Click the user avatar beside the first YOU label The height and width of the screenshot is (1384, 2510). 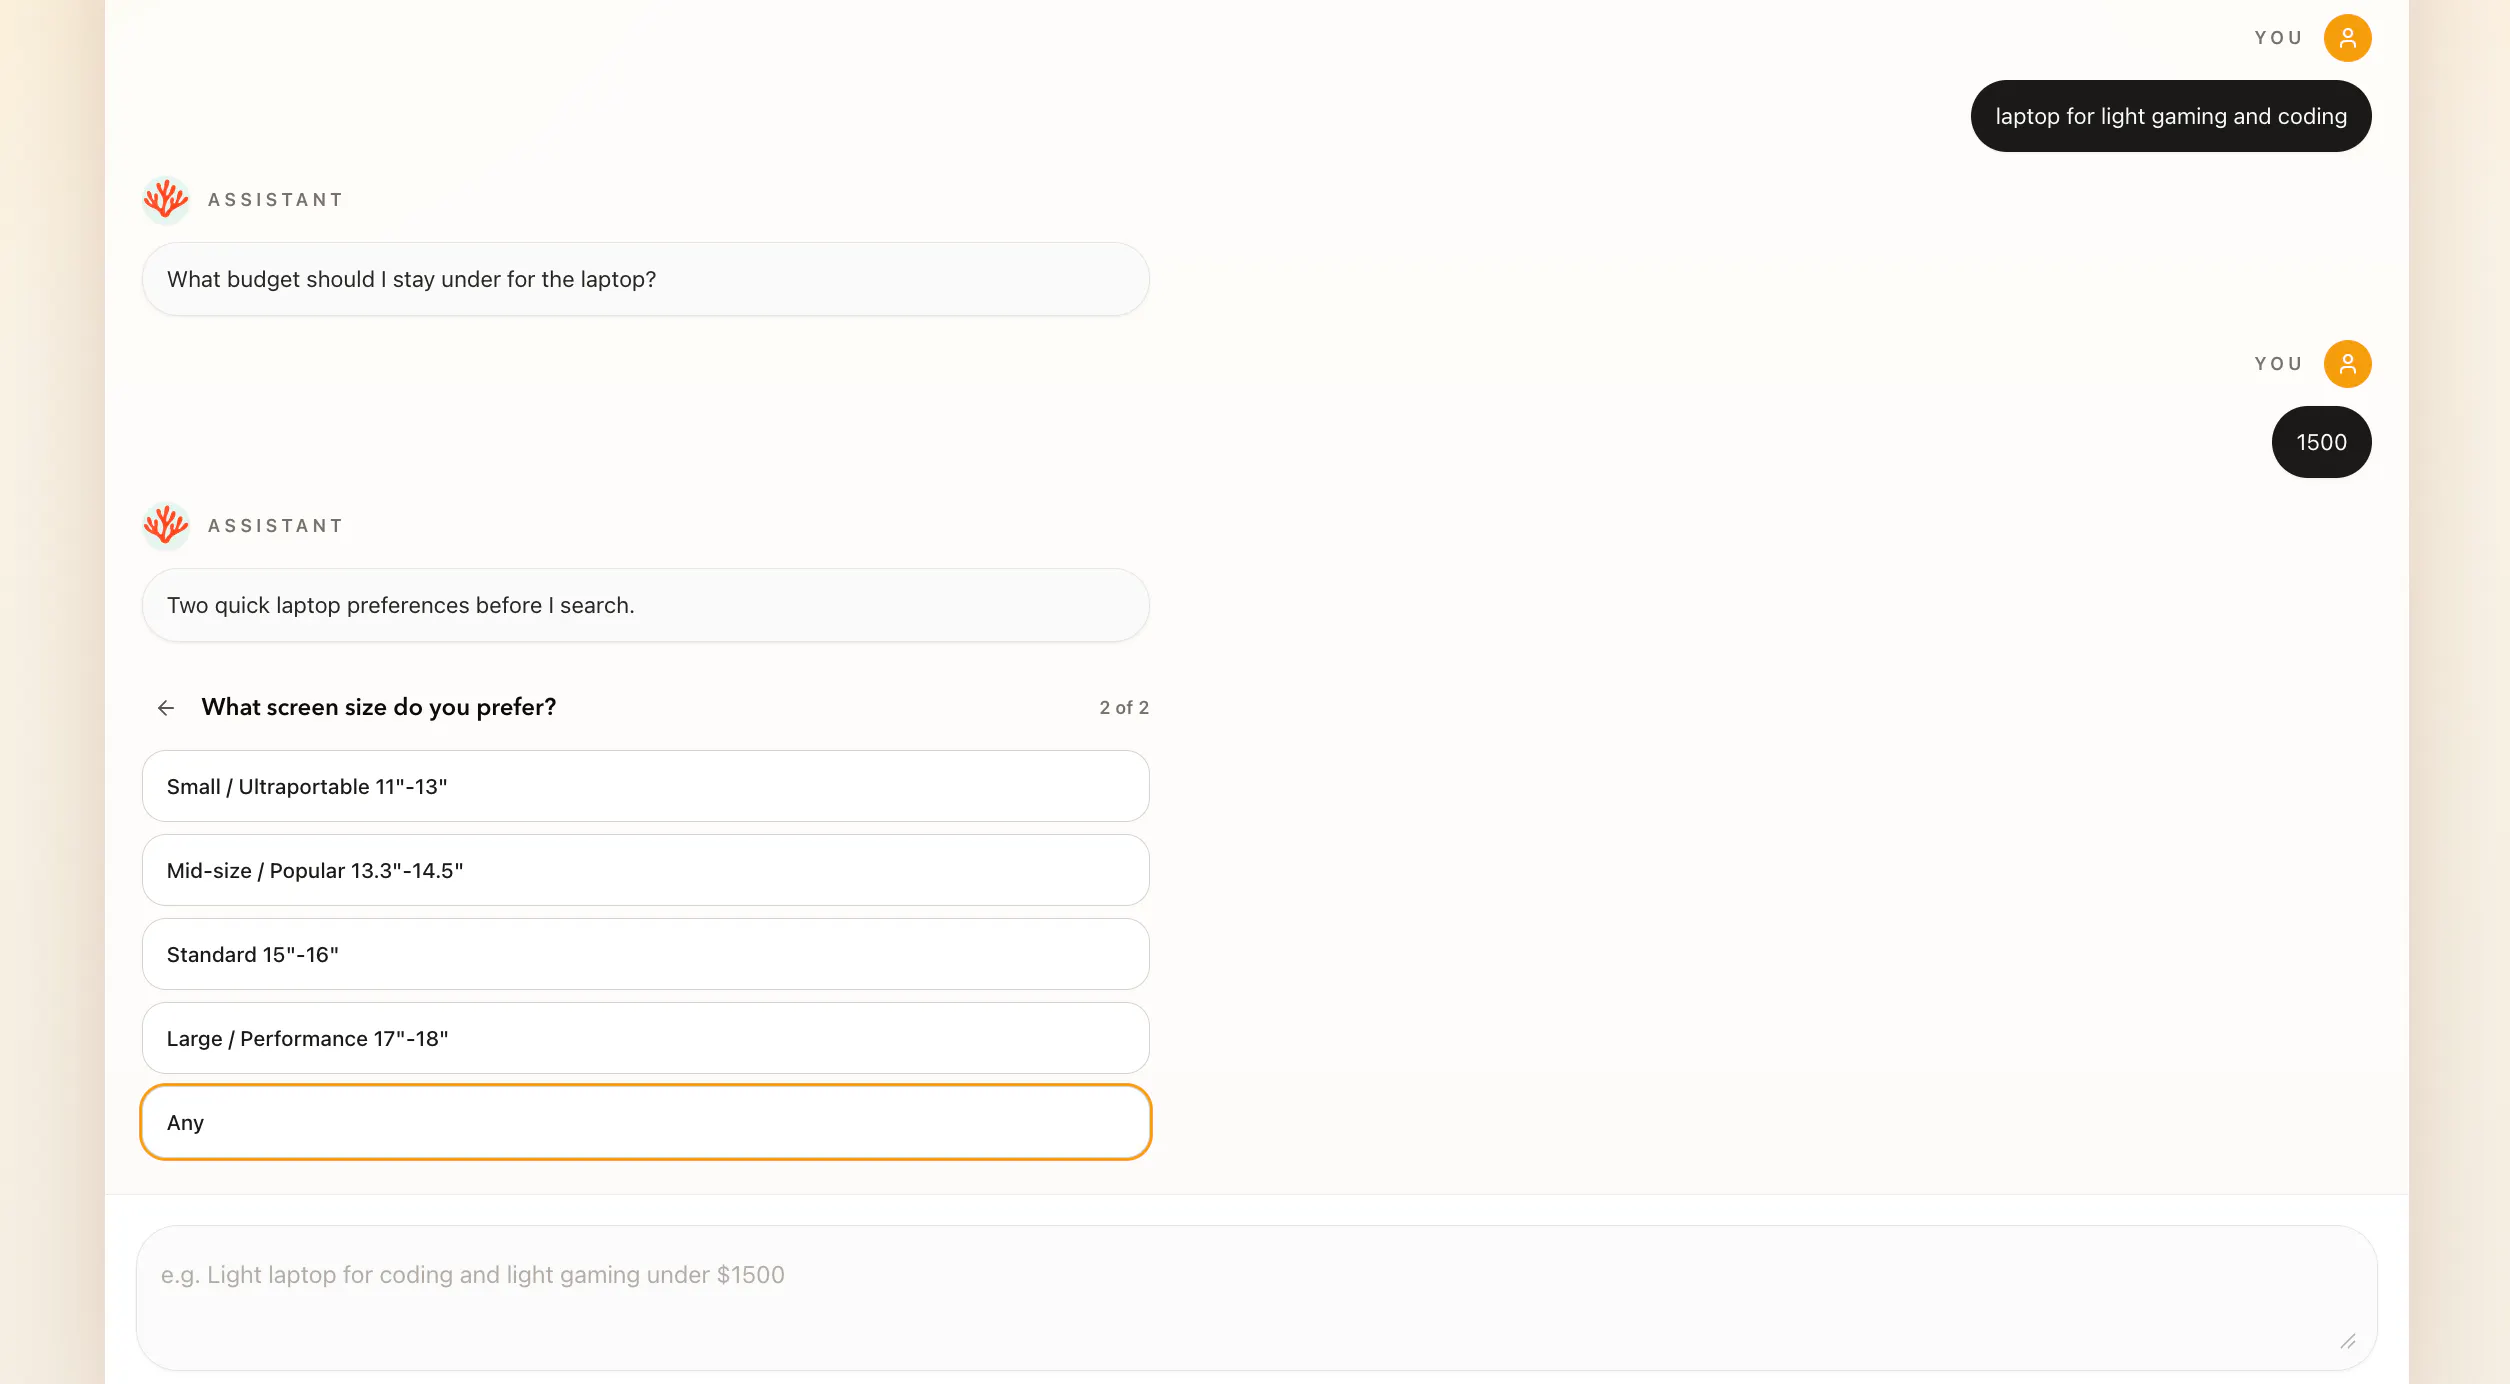[x=2347, y=38]
